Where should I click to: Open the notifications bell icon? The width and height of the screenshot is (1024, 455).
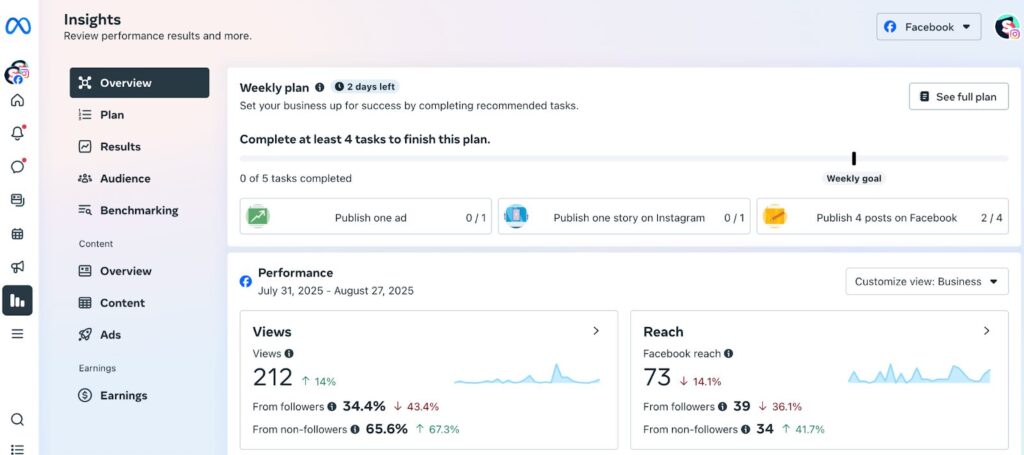pos(18,133)
